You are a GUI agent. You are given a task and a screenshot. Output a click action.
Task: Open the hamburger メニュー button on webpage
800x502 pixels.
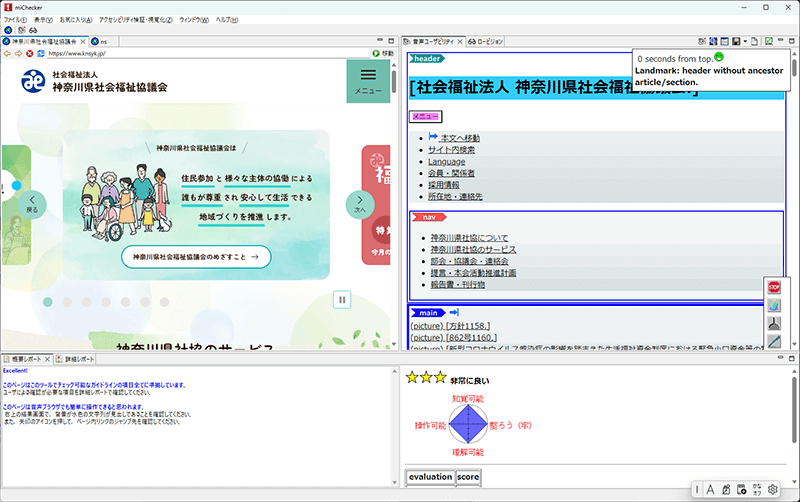coord(368,81)
